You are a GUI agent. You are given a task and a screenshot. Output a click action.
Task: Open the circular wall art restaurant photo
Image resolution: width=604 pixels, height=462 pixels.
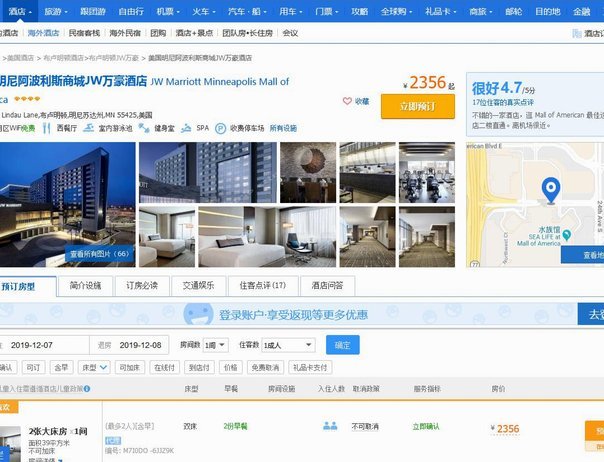pyautogui.click(x=308, y=172)
